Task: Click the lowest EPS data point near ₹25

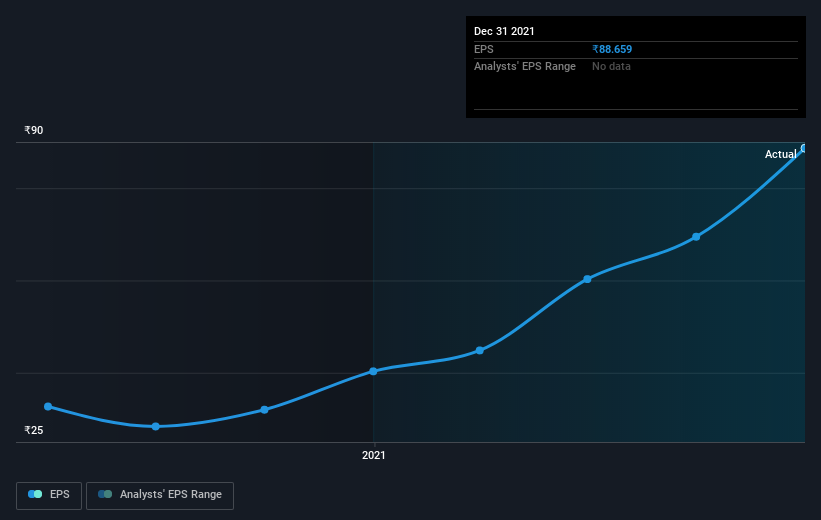Action: coord(156,426)
